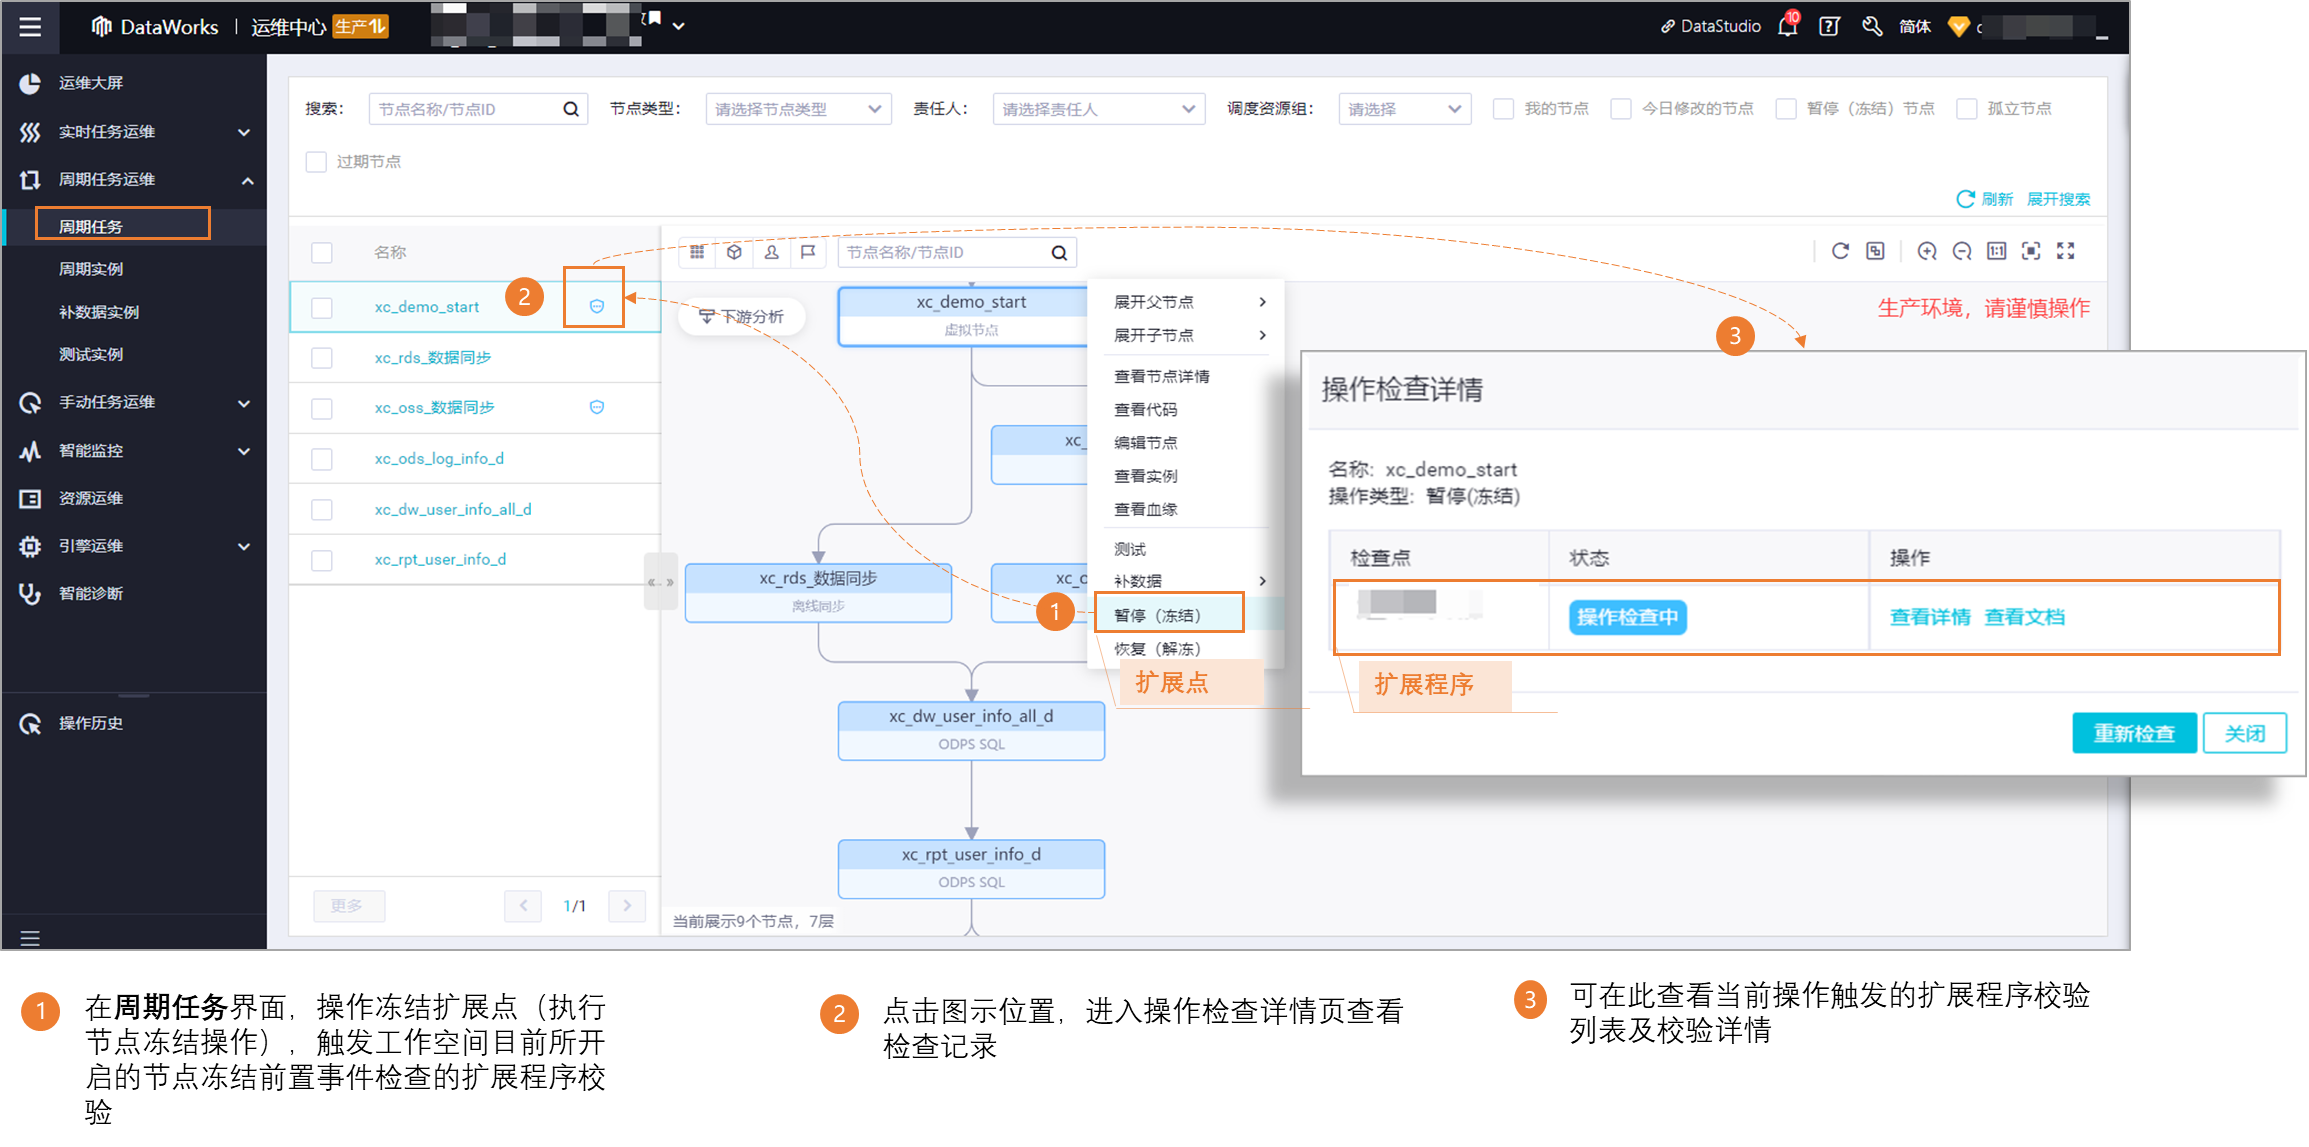Refresh the DAG graph with circular arrow
The width and height of the screenshot is (2309, 1147).
click(1840, 251)
